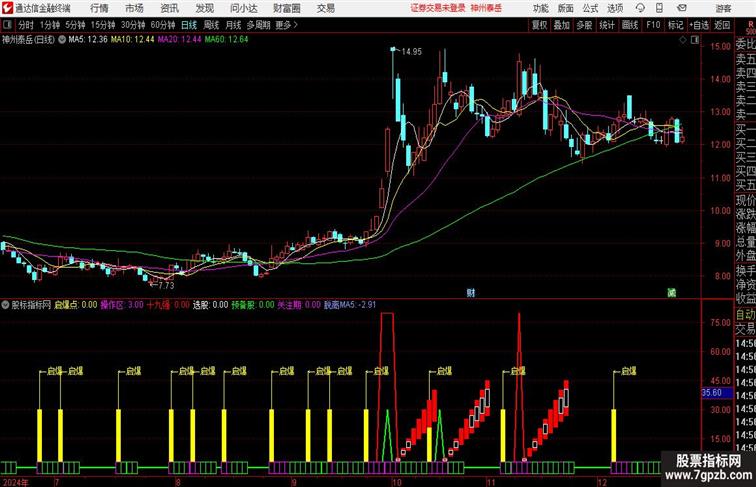Click the 复权 toolbar button

[539, 25]
